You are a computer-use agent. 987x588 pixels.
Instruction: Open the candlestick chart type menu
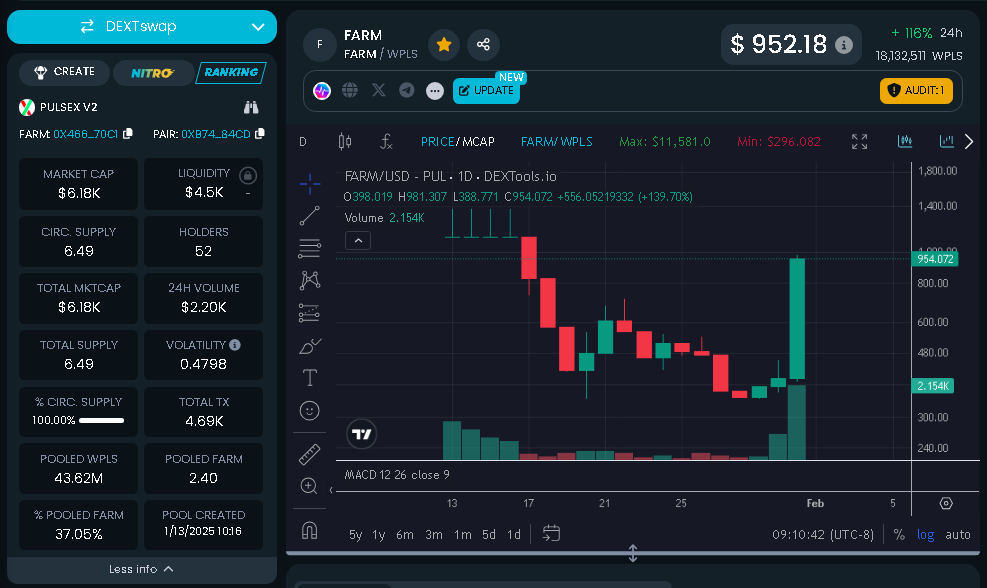(345, 142)
